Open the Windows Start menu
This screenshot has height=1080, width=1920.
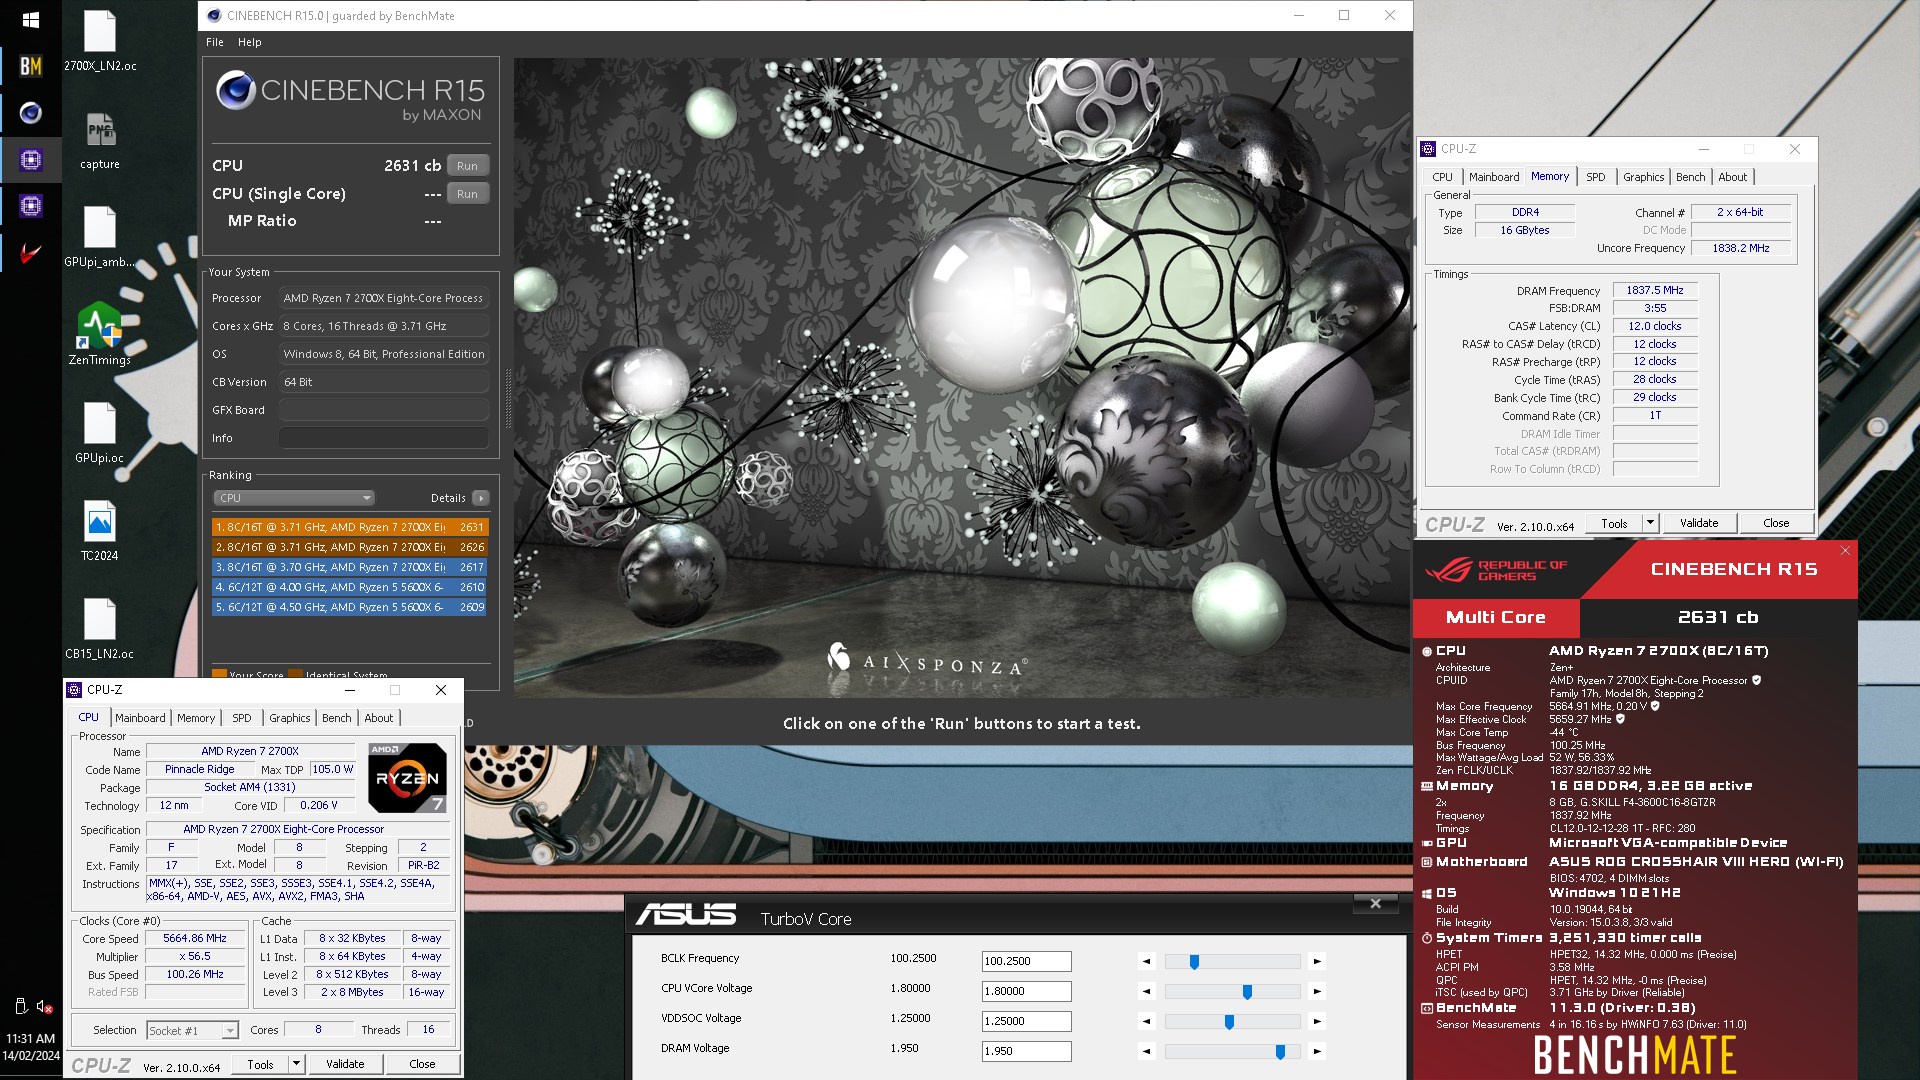30,20
